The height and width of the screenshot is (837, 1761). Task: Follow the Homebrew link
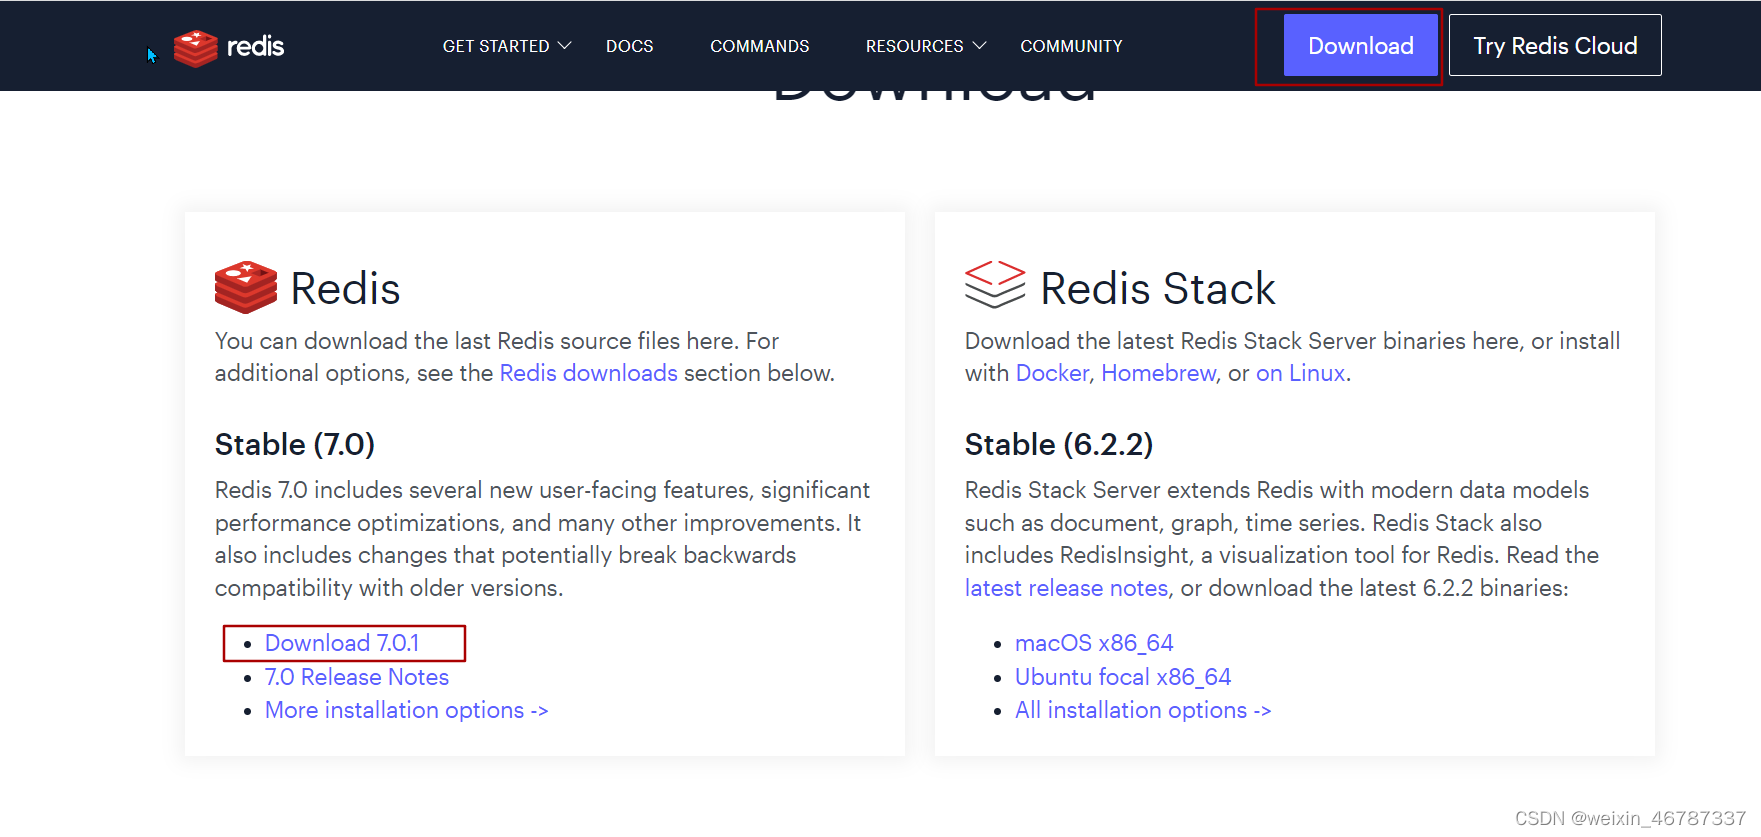tap(1159, 373)
